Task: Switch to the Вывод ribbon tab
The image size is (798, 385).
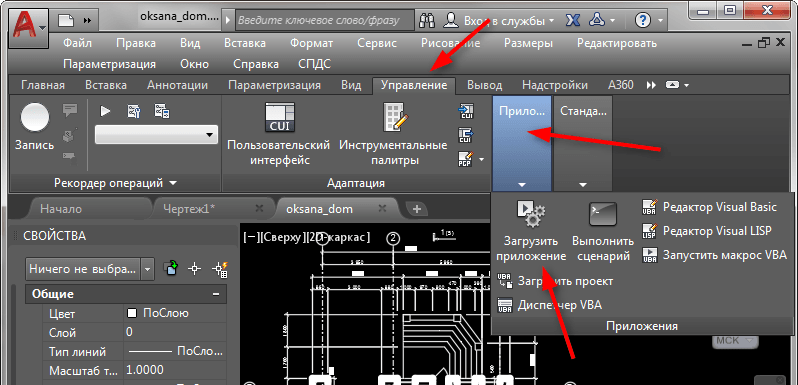Action: pos(484,85)
